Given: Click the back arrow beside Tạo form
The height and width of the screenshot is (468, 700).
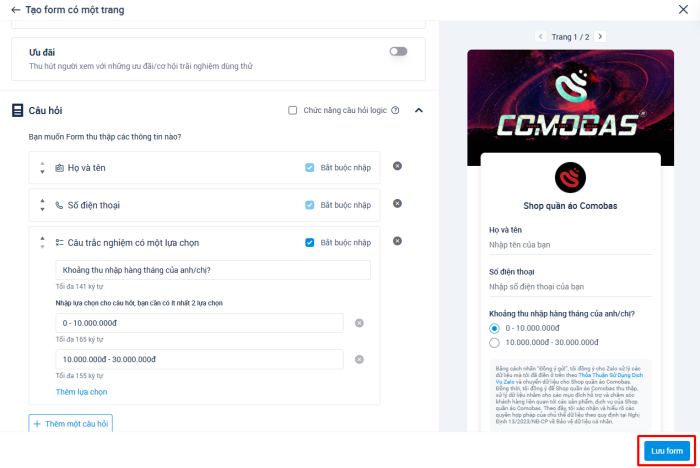Looking at the screenshot, I should (x=15, y=9).
